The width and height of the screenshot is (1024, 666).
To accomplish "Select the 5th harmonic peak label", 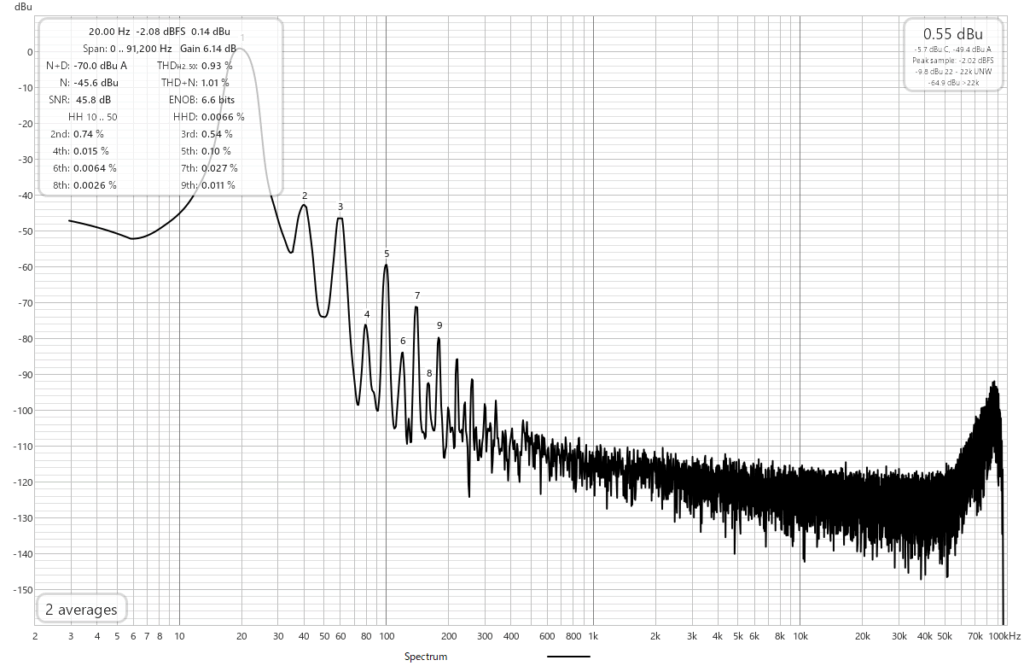I will click(x=386, y=254).
